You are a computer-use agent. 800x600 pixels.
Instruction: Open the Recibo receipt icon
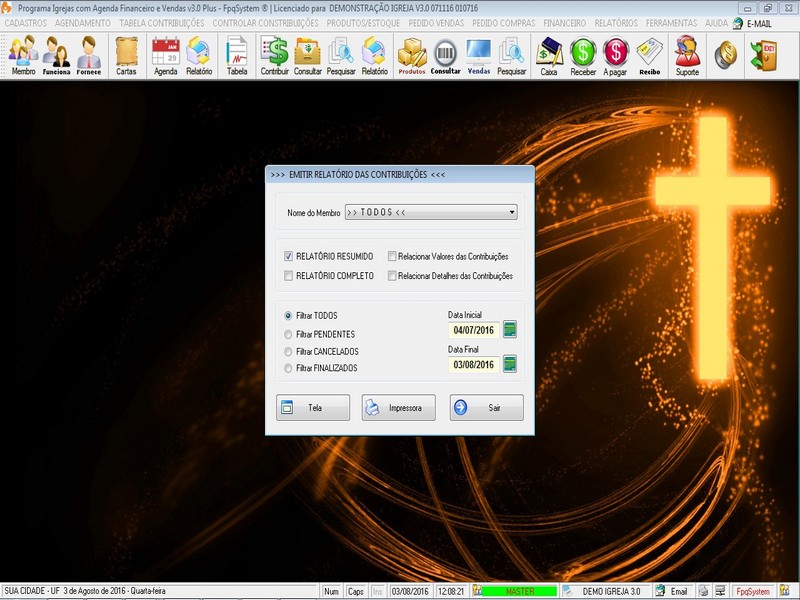coord(649,56)
